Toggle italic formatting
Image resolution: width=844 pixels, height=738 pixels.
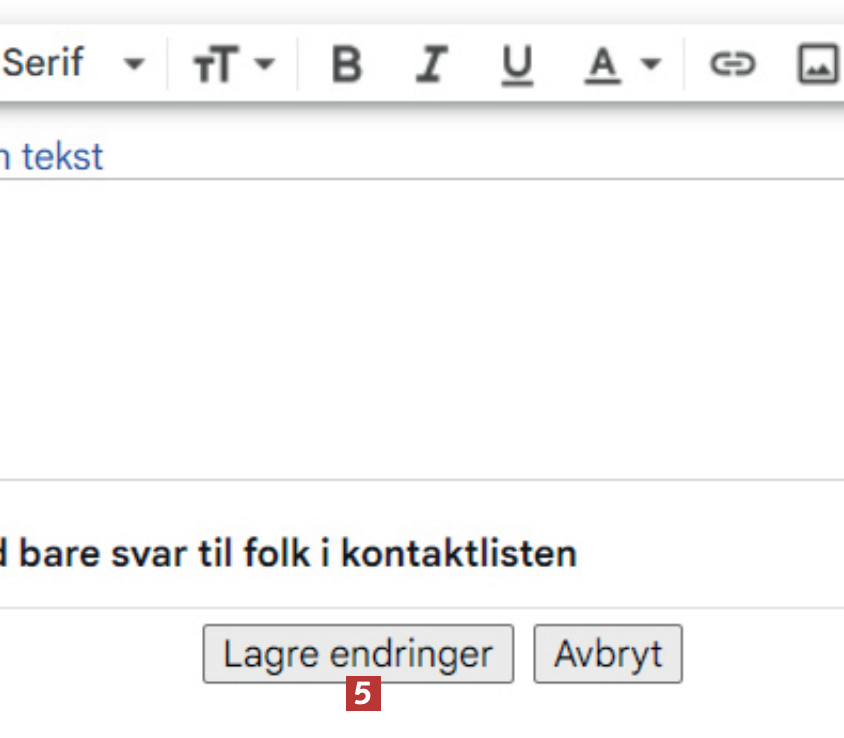[x=430, y=66]
